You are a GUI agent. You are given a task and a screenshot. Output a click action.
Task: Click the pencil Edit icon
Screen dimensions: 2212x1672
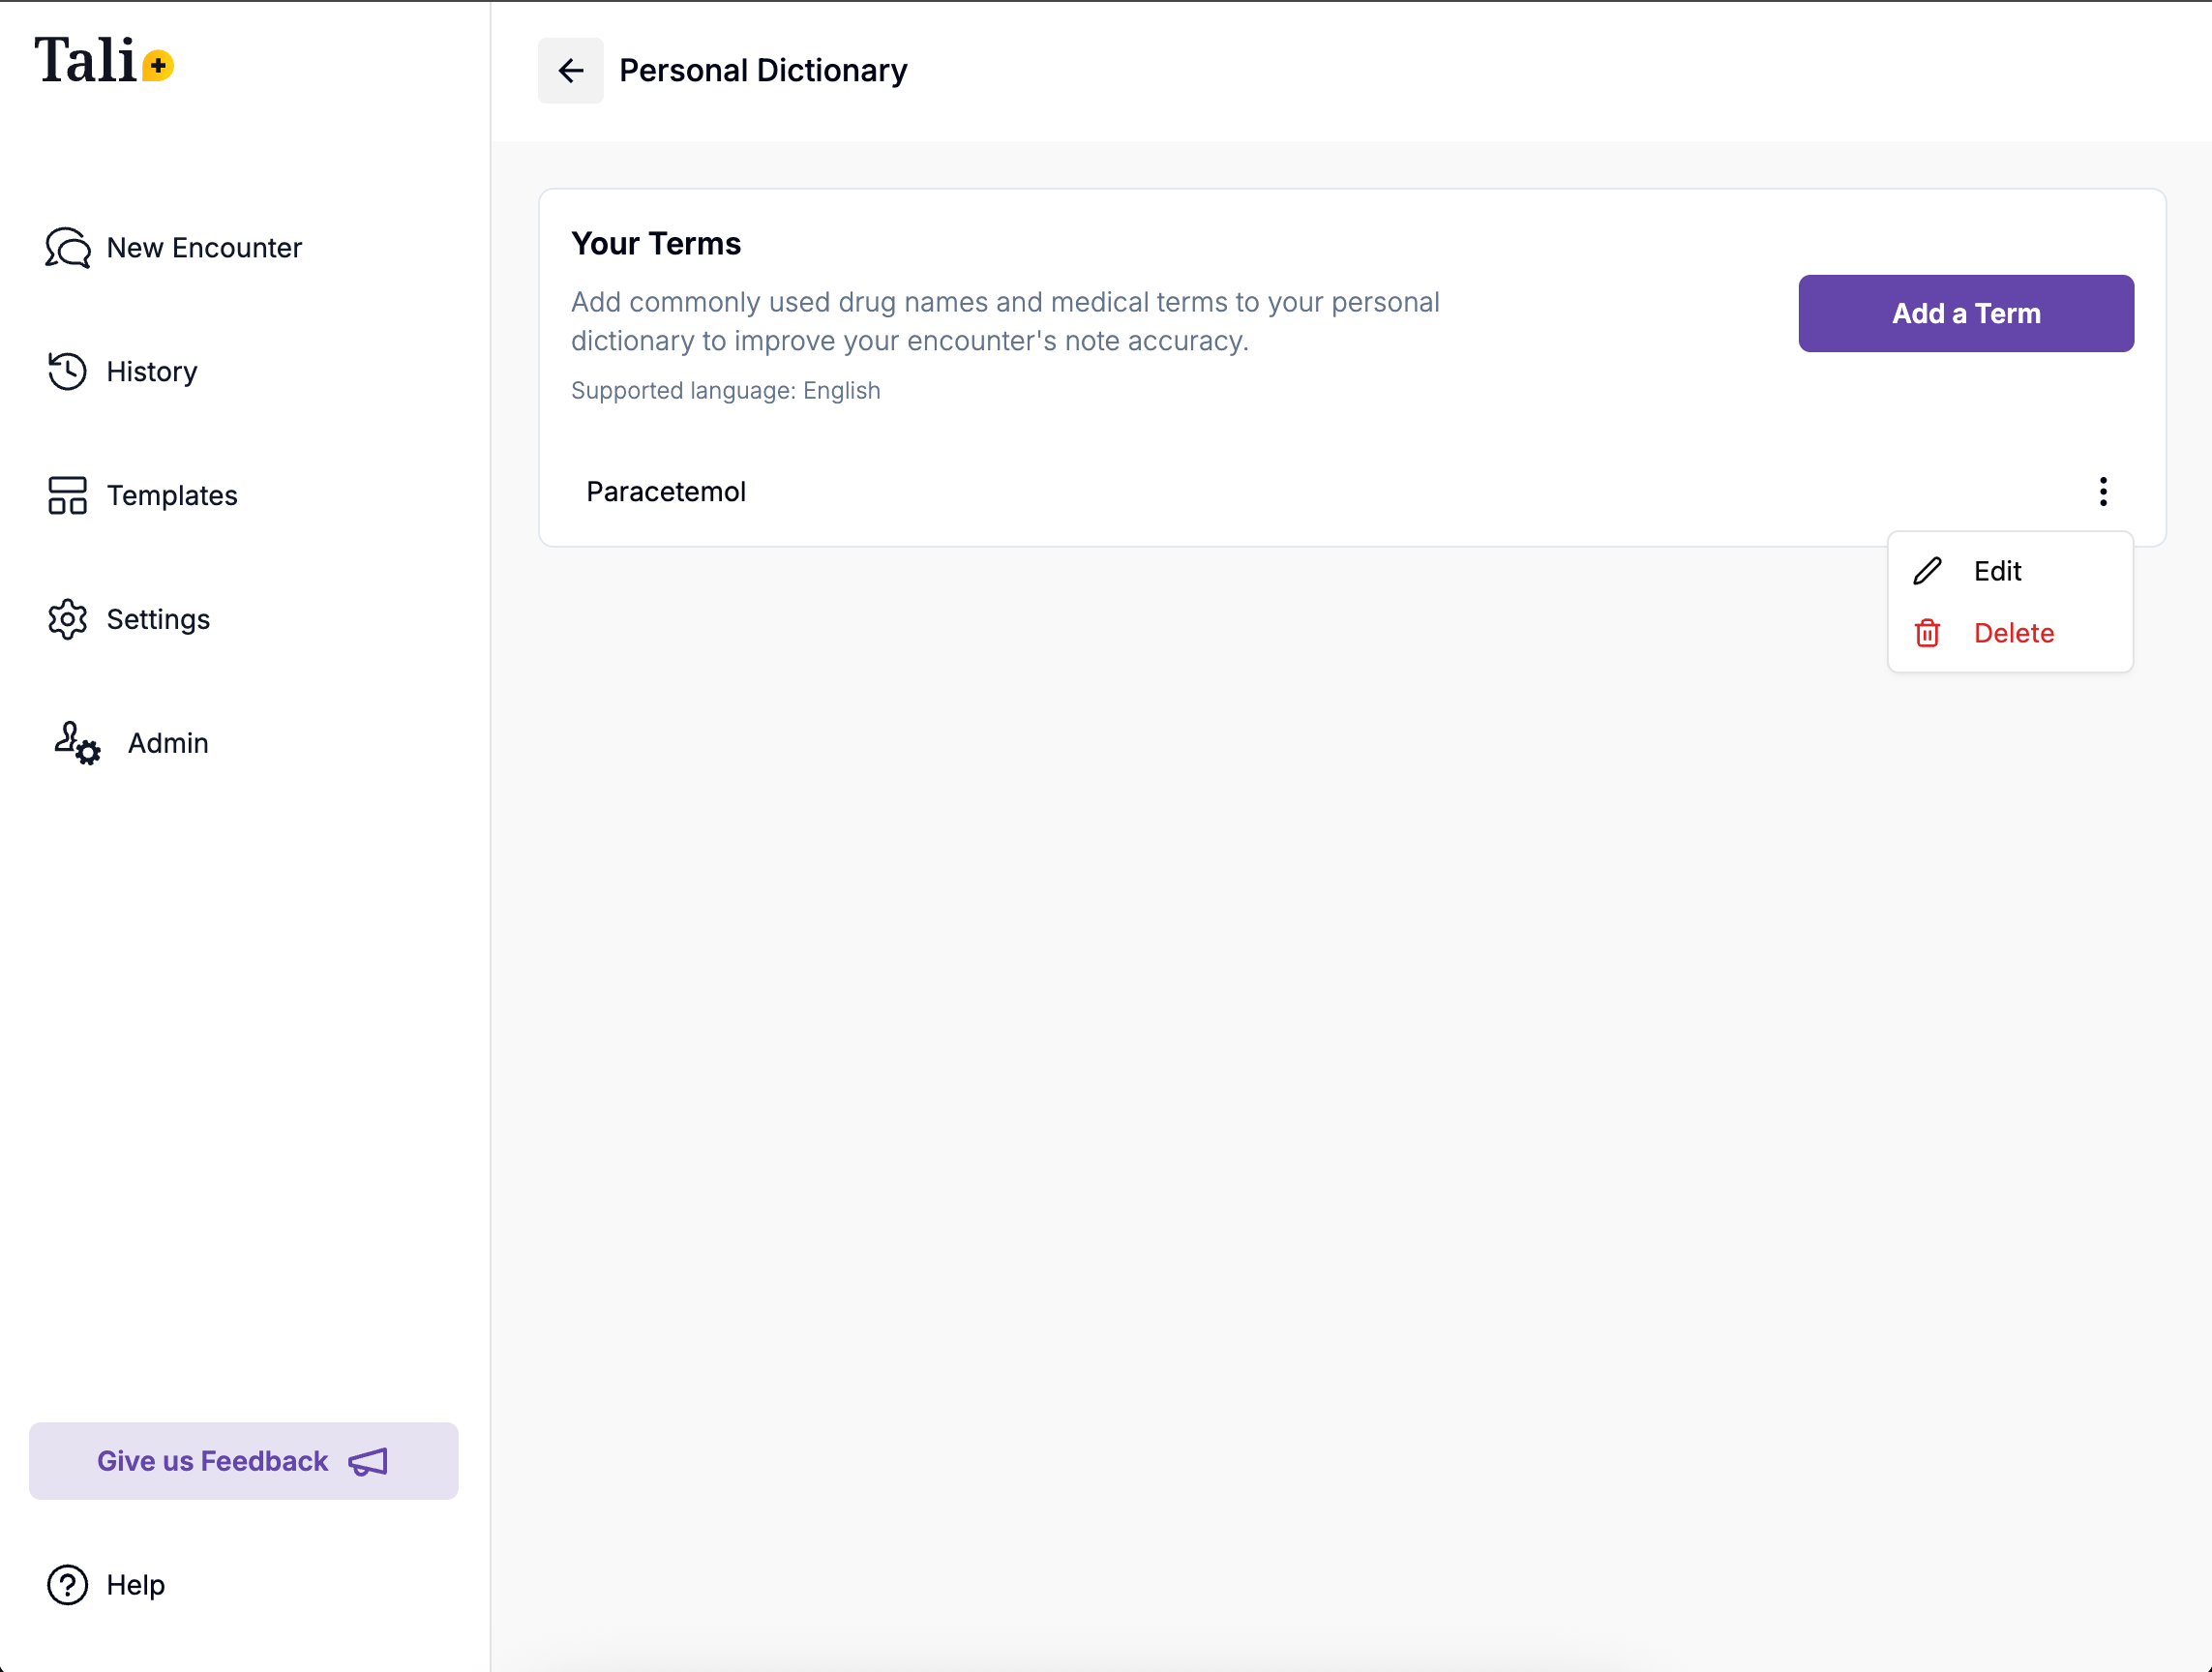(x=1927, y=571)
